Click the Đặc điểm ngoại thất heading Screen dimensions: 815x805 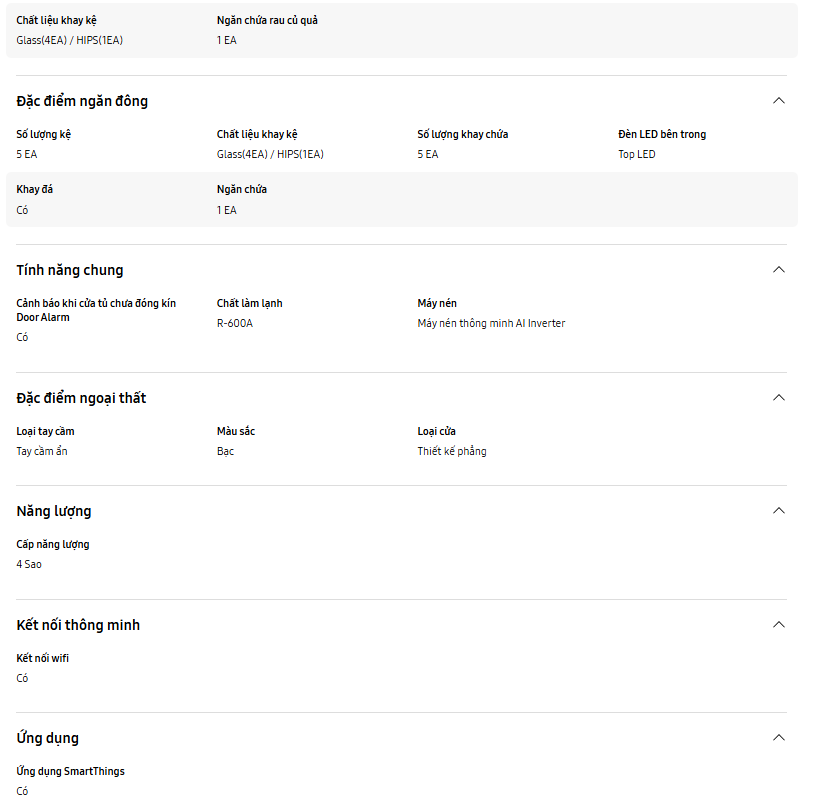coord(81,398)
